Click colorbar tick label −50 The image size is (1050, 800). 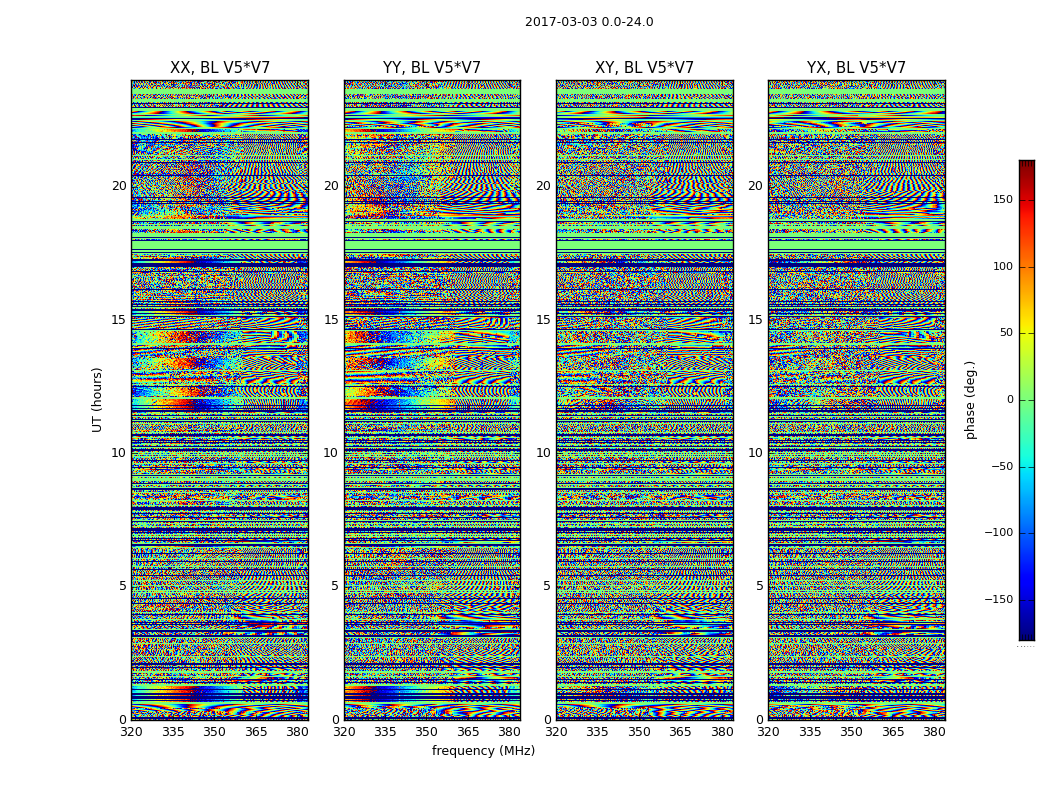point(1001,467)
